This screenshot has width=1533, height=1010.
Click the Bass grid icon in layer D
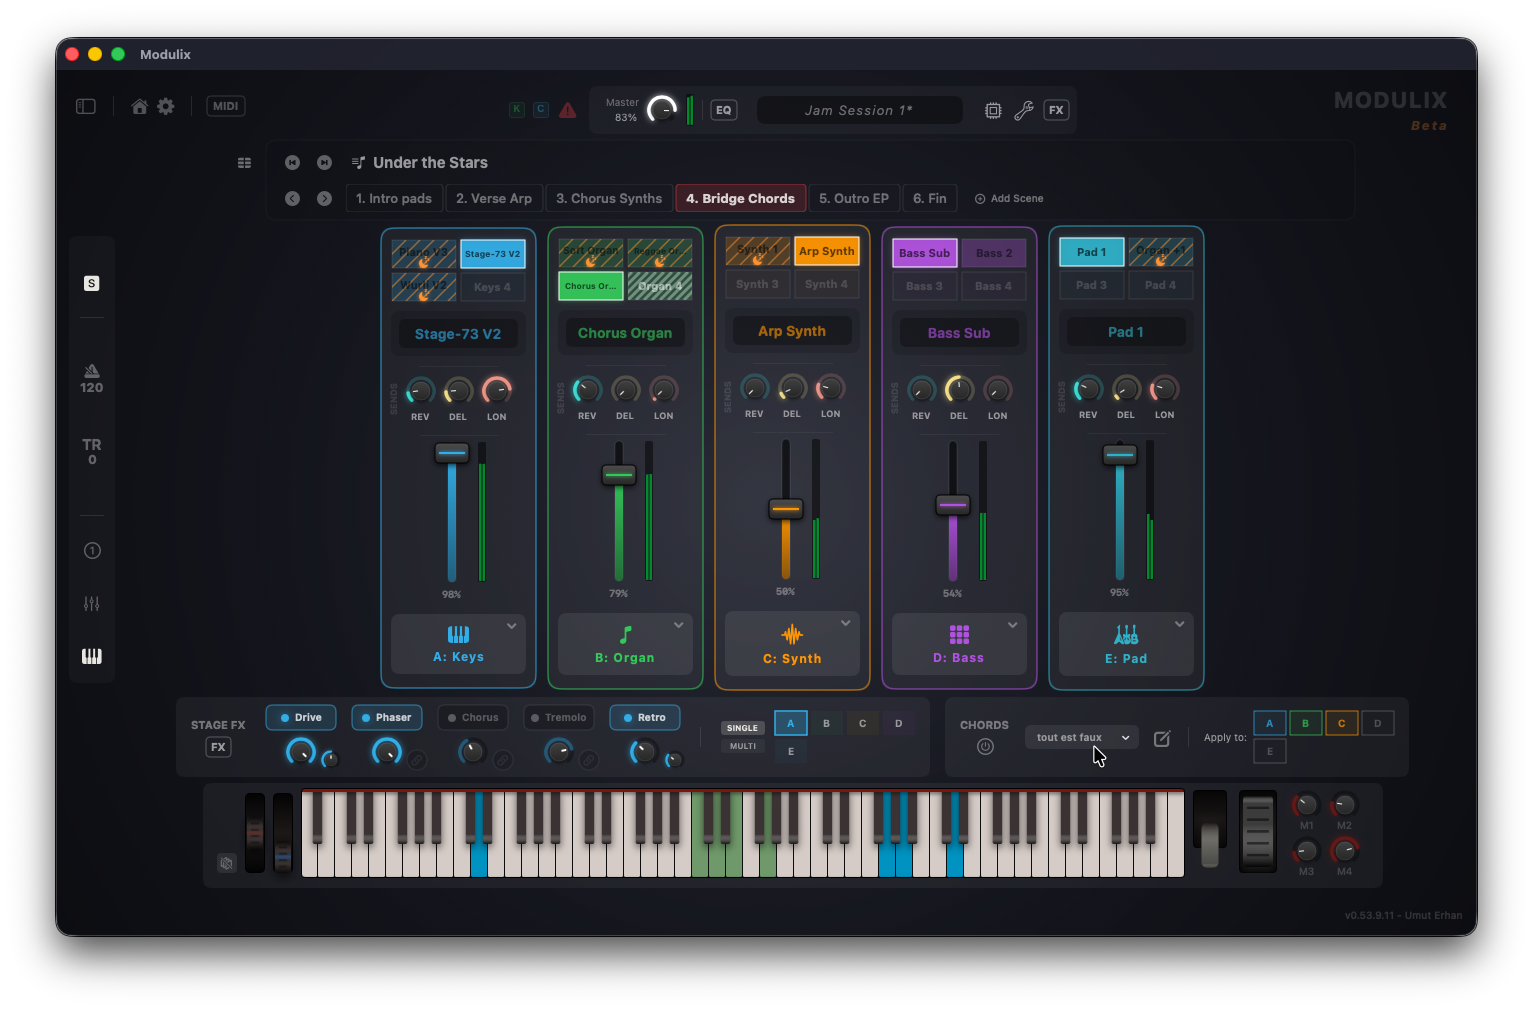959,634
